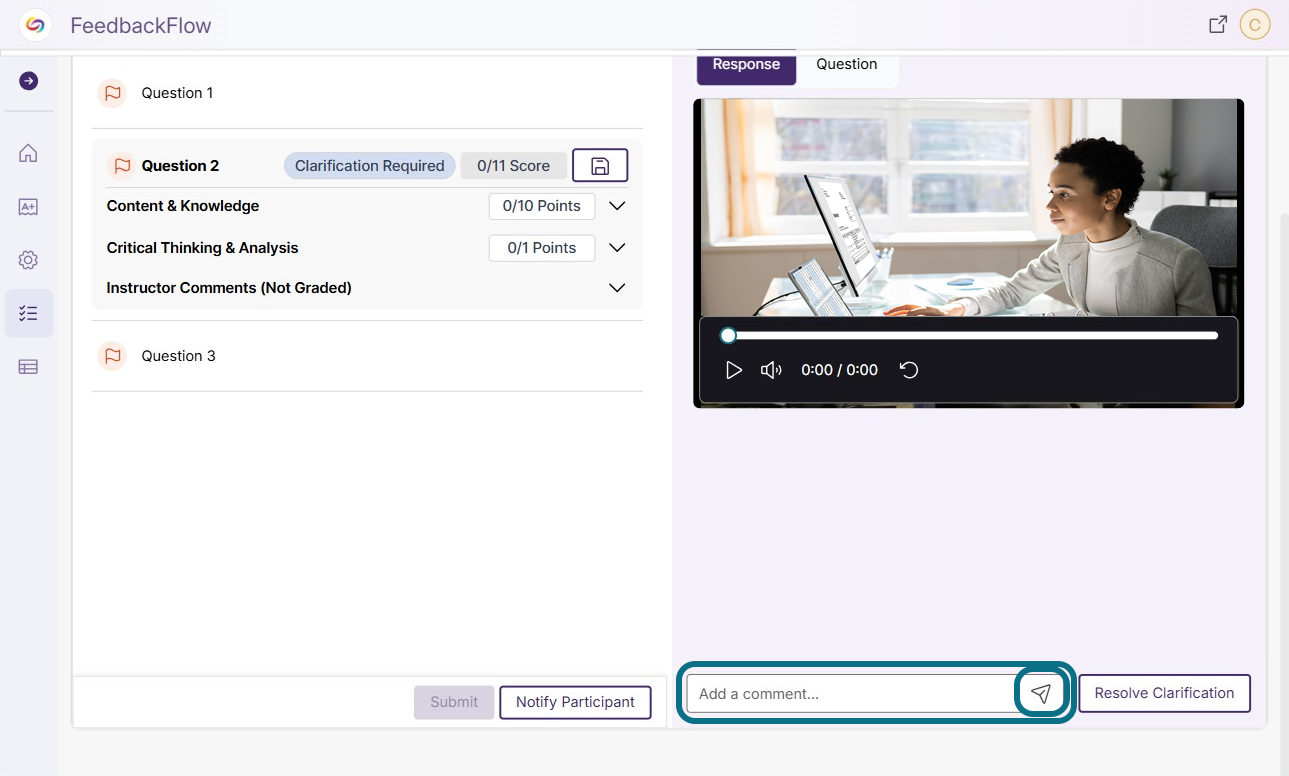Mute the video volume
This screenshot has width=1289, height=776.
pyautogui.click(x=770, y=370)
